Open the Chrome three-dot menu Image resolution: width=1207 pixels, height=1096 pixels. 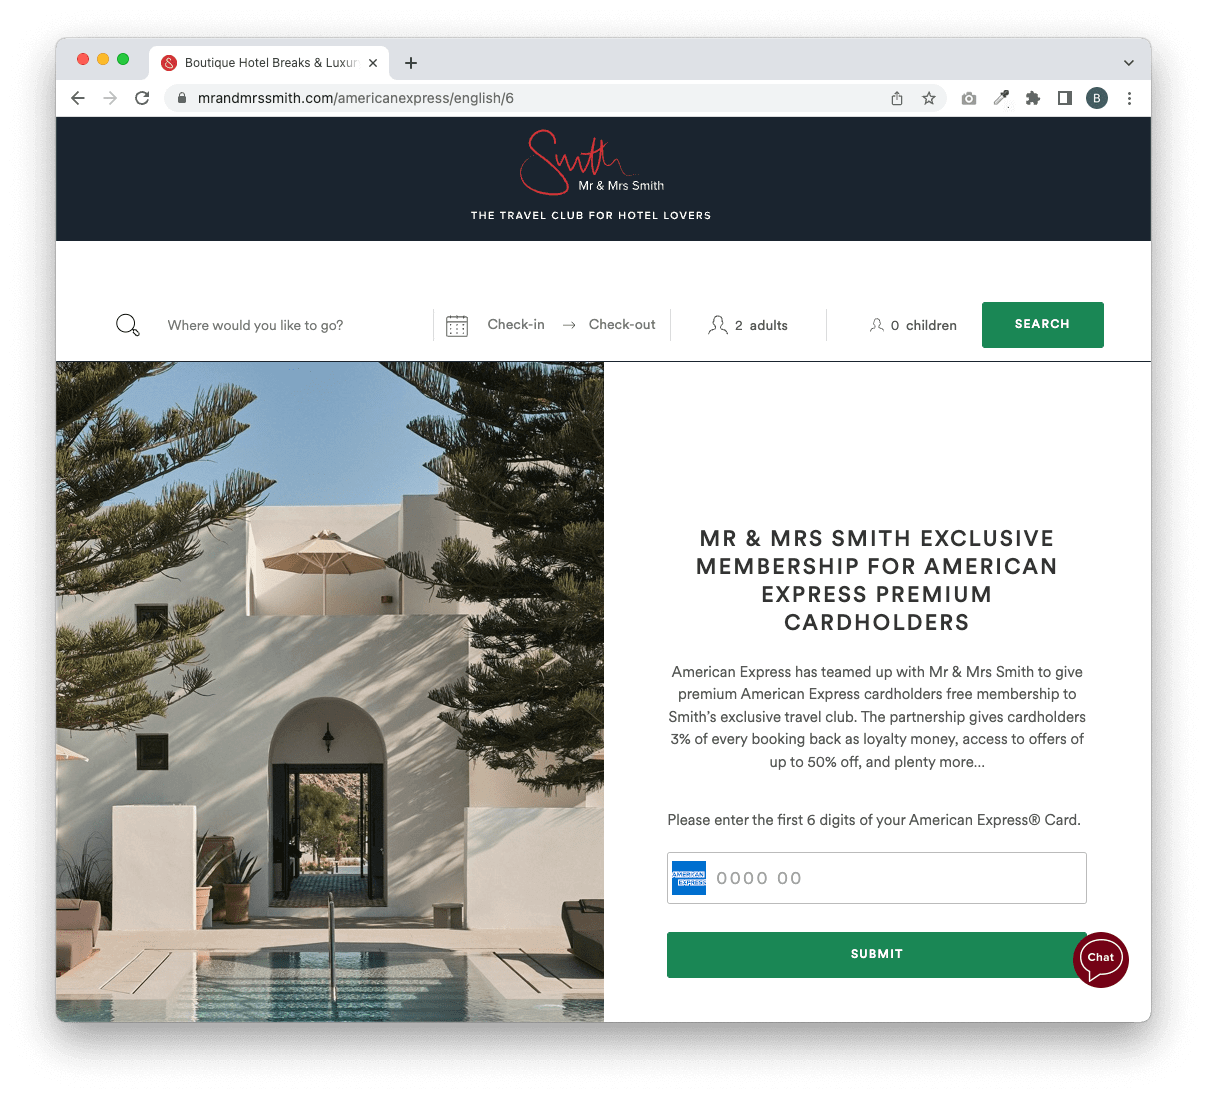pos(1129,98)
